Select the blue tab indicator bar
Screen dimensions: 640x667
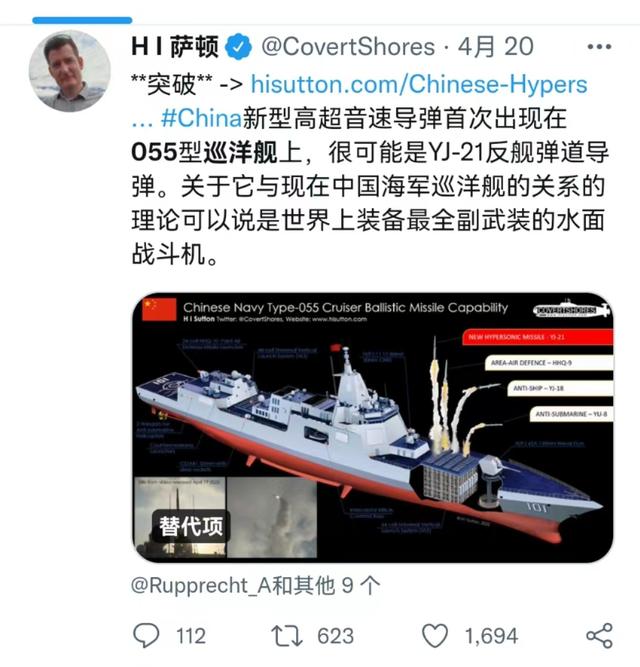[82, 20]
